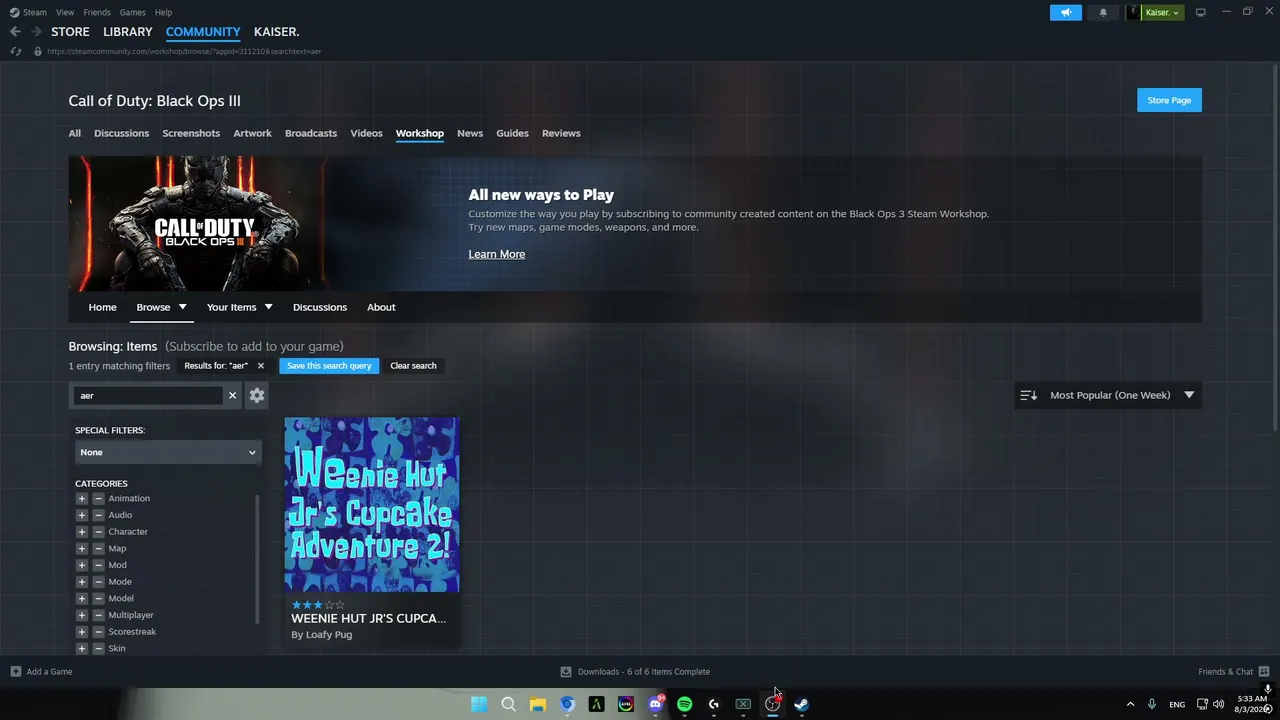Open the View menu

click(x=65, y=12)
